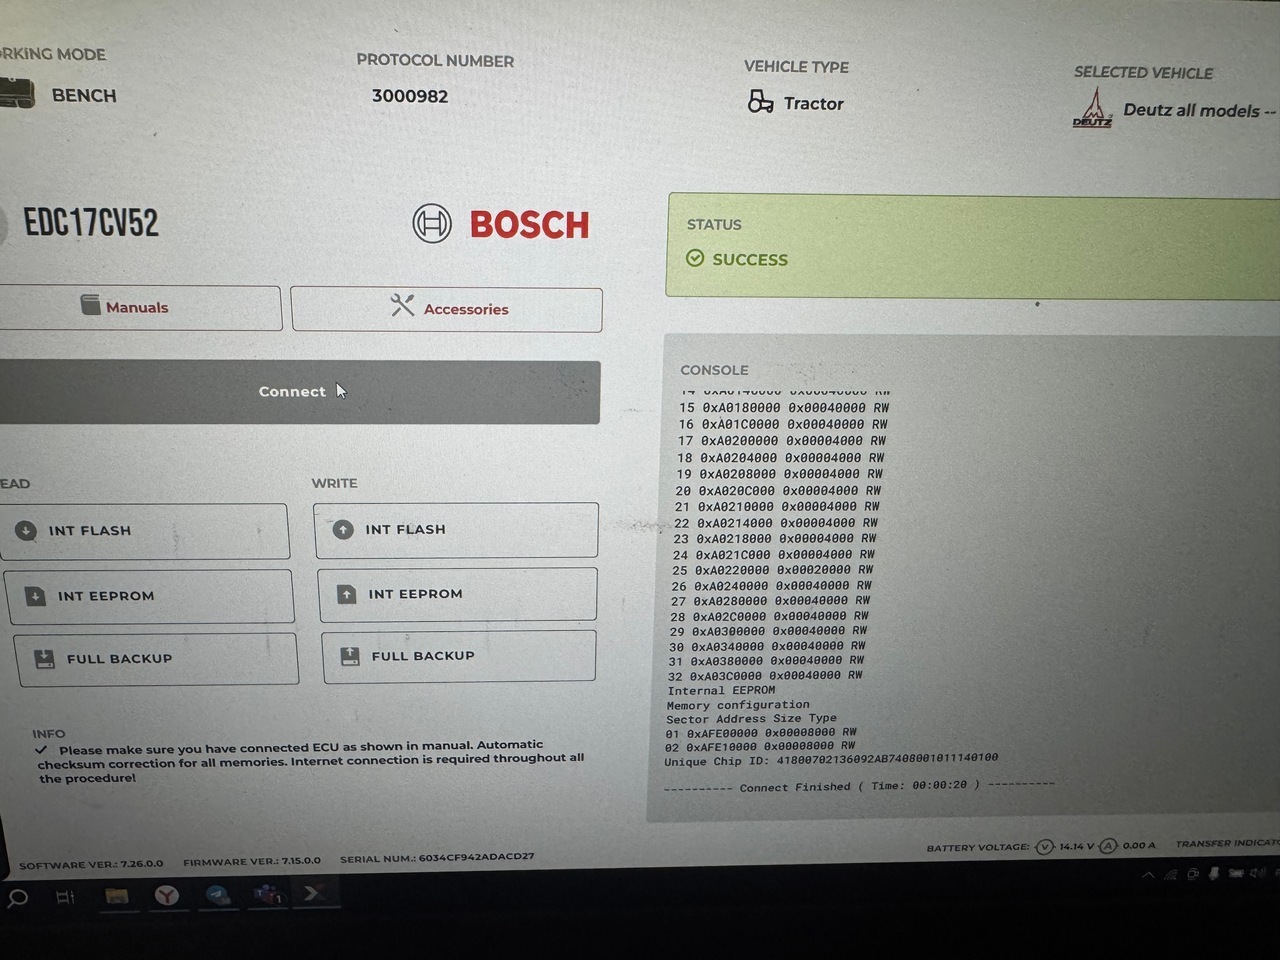Click the X-shaped app taskbar icon

pos(314,893)
